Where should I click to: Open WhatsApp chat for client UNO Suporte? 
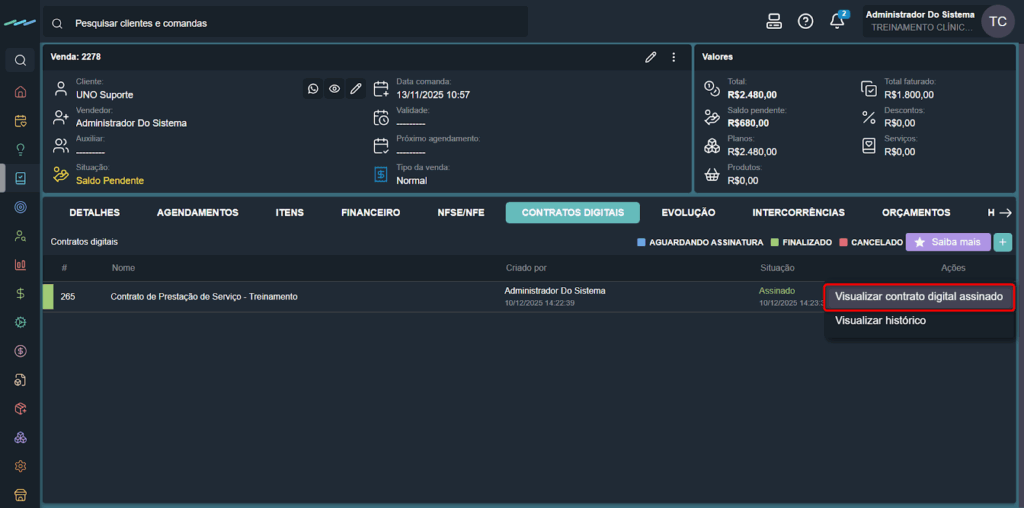pyautogui.click(x=313, y=89)
